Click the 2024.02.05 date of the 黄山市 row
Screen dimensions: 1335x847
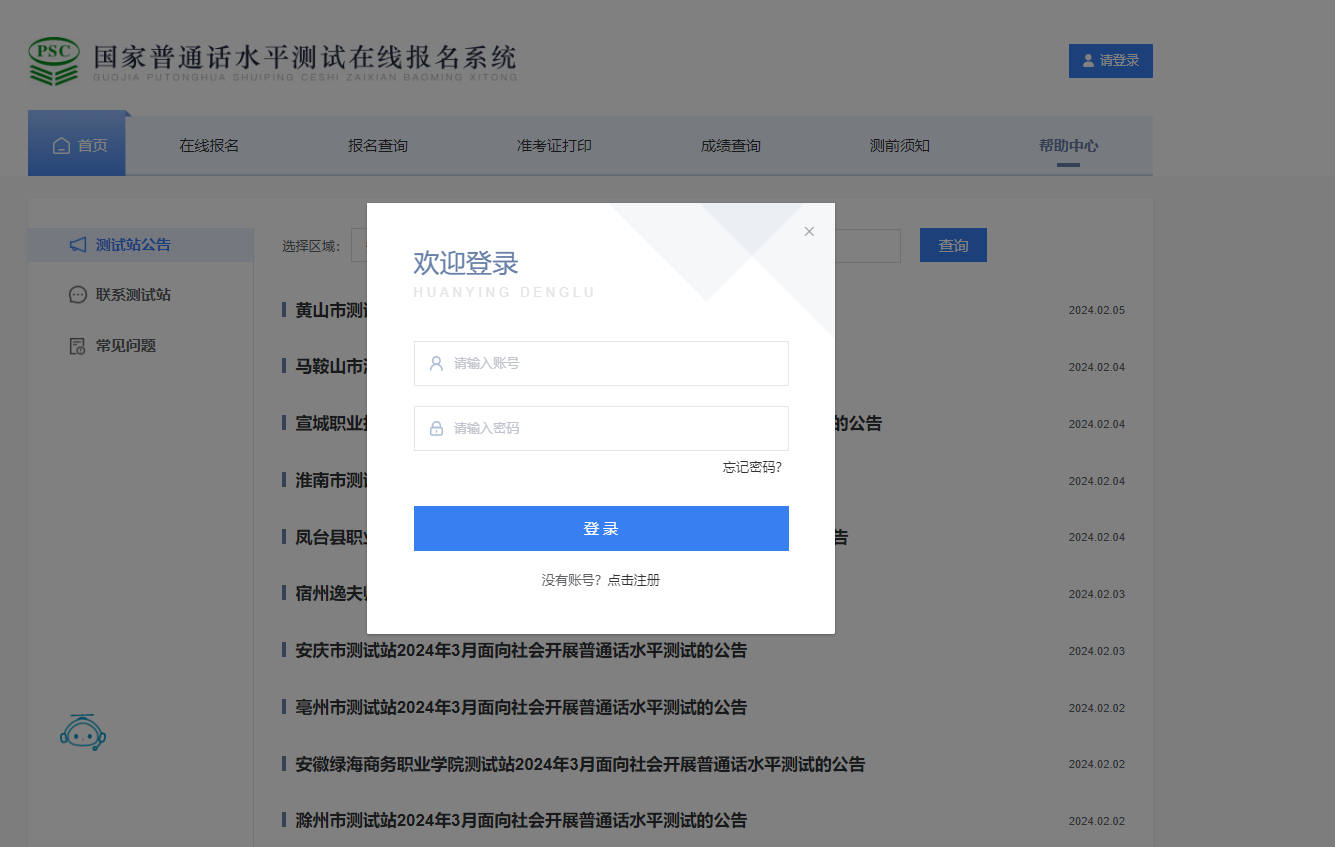pyautogui.click(x=1096, y=310)
